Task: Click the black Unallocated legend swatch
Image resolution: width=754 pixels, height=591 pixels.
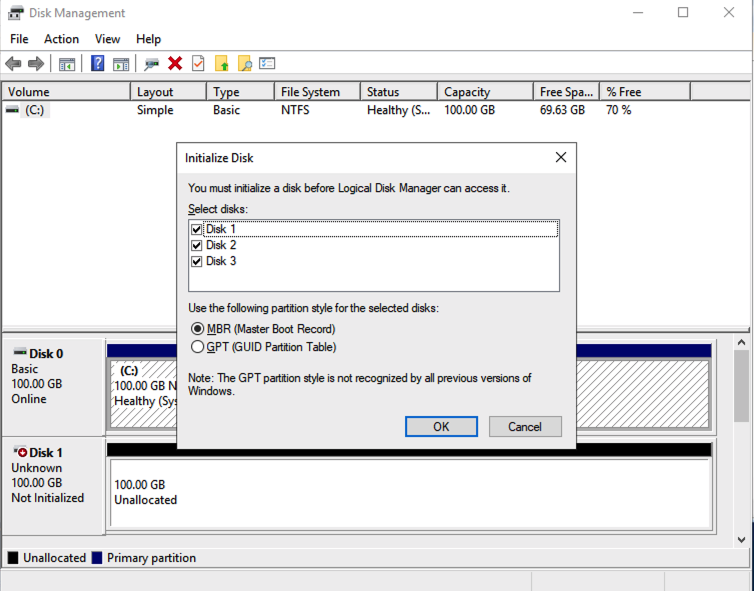Action: click(x=13, y=558)
